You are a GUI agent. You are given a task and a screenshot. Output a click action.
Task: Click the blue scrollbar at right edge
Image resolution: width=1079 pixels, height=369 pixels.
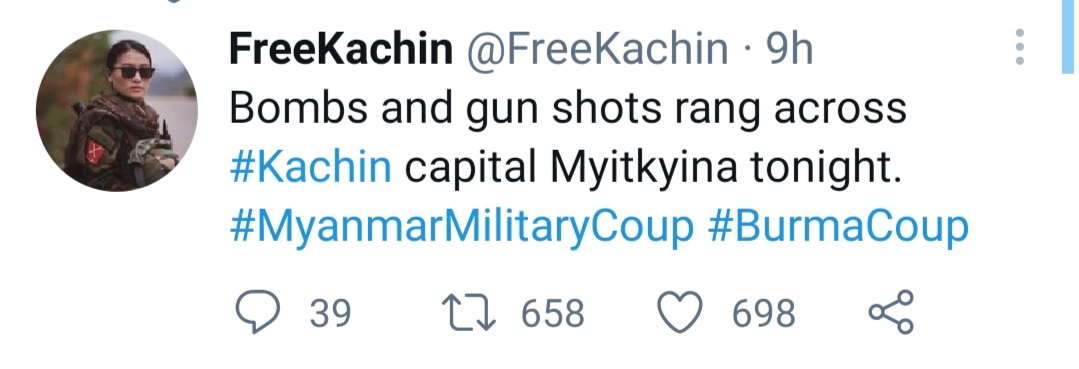[x=1067, y=36]
